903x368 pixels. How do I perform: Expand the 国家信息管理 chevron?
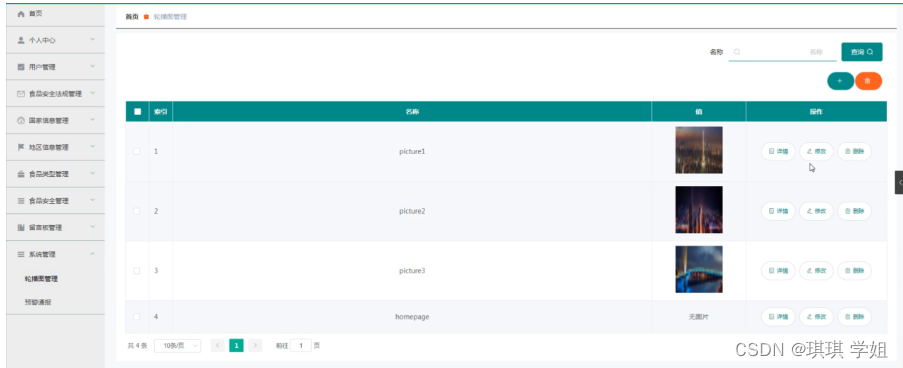[93, 120]
